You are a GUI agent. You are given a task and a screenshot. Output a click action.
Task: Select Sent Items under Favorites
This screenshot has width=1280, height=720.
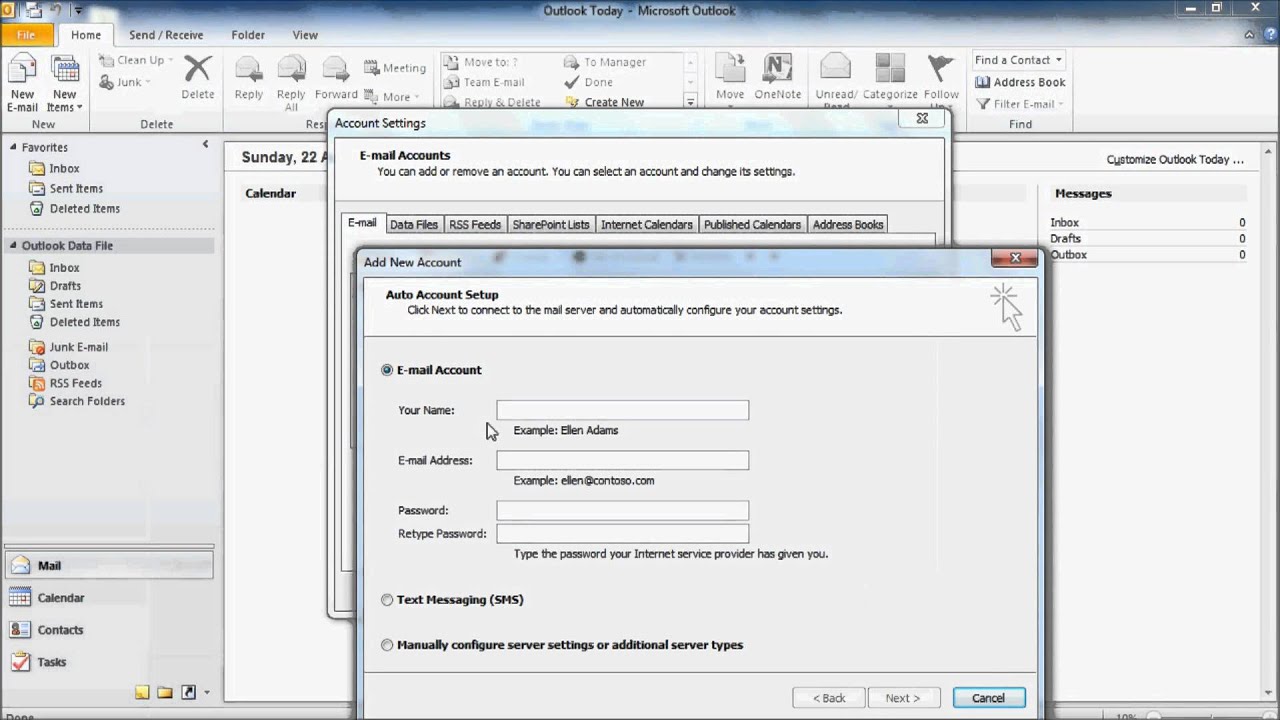76,188
